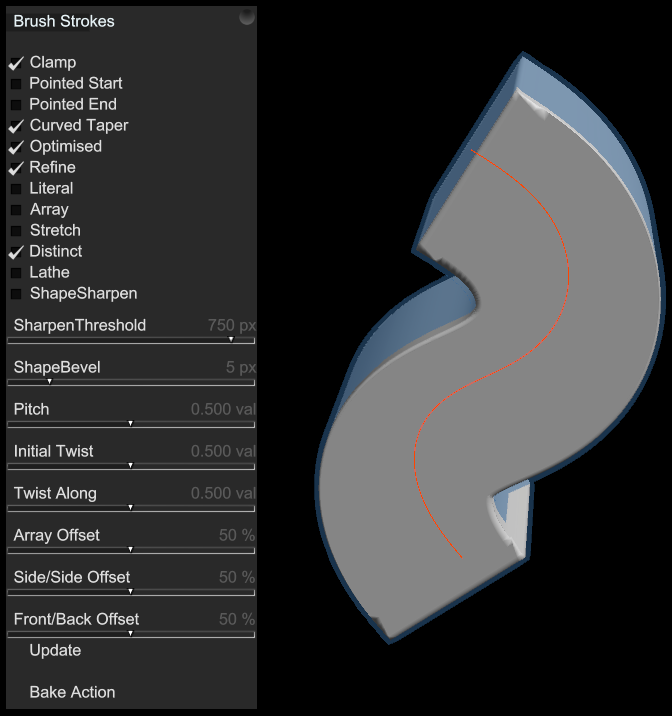Viewport: 672px width, 716px height.
Task: Click the Front/Back Offset 50 % value
Action: point(237,619)
